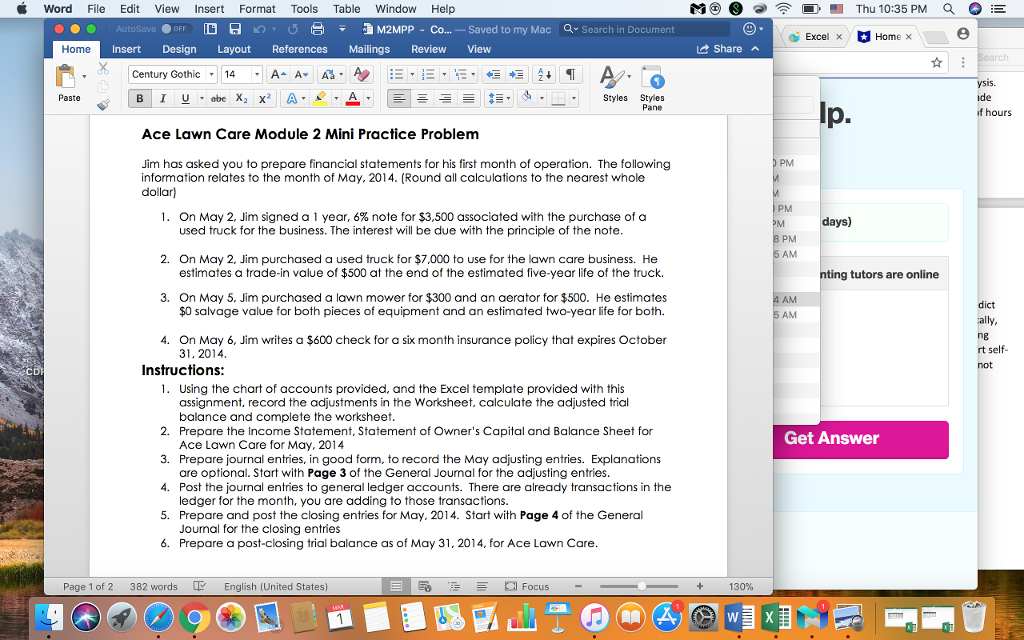Click the Increase Indent icon
This screenshot has height=640, width=1024.
(516, 74)
